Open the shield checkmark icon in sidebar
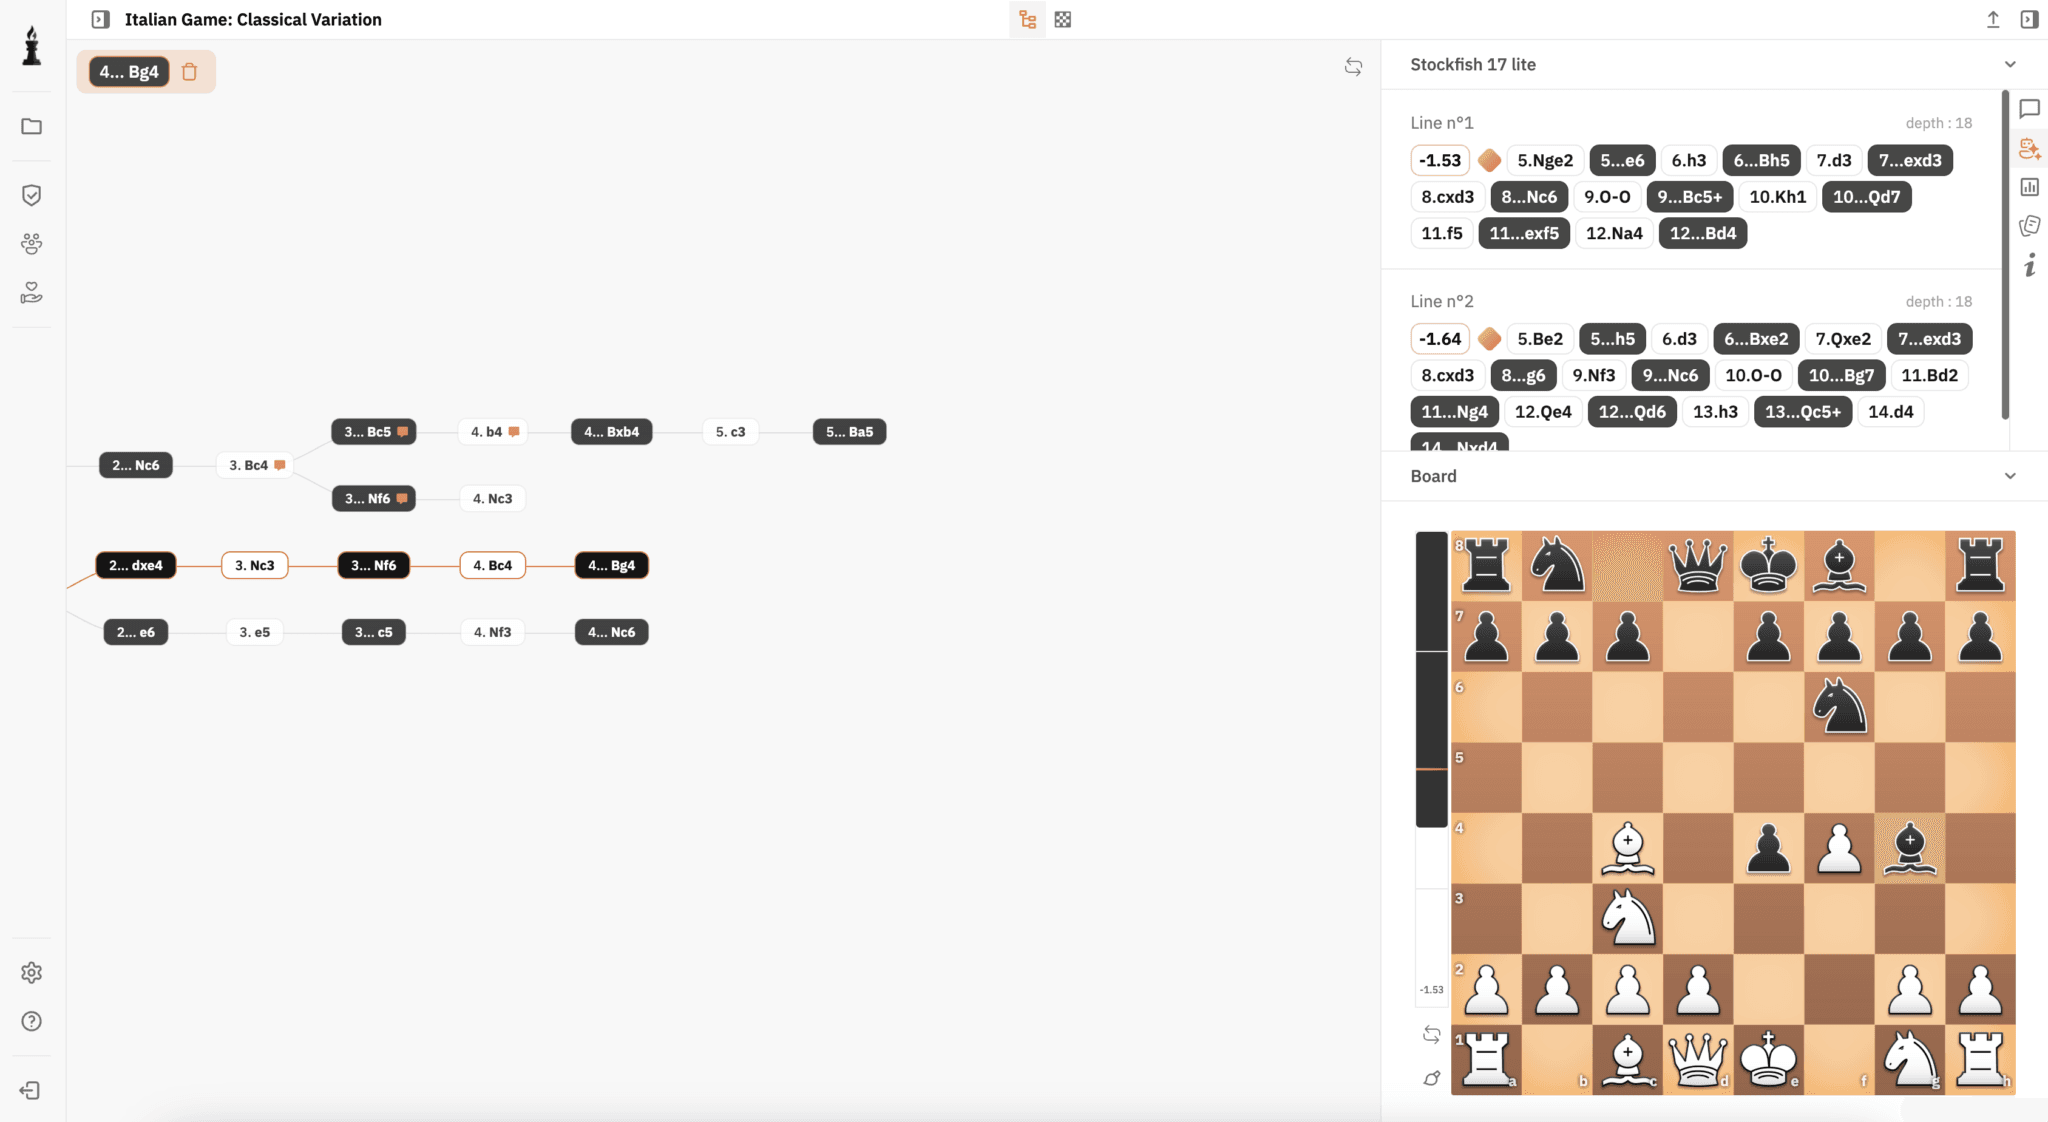The width and height of the screenshot is (2048, 1122). [x=32, y=195]
